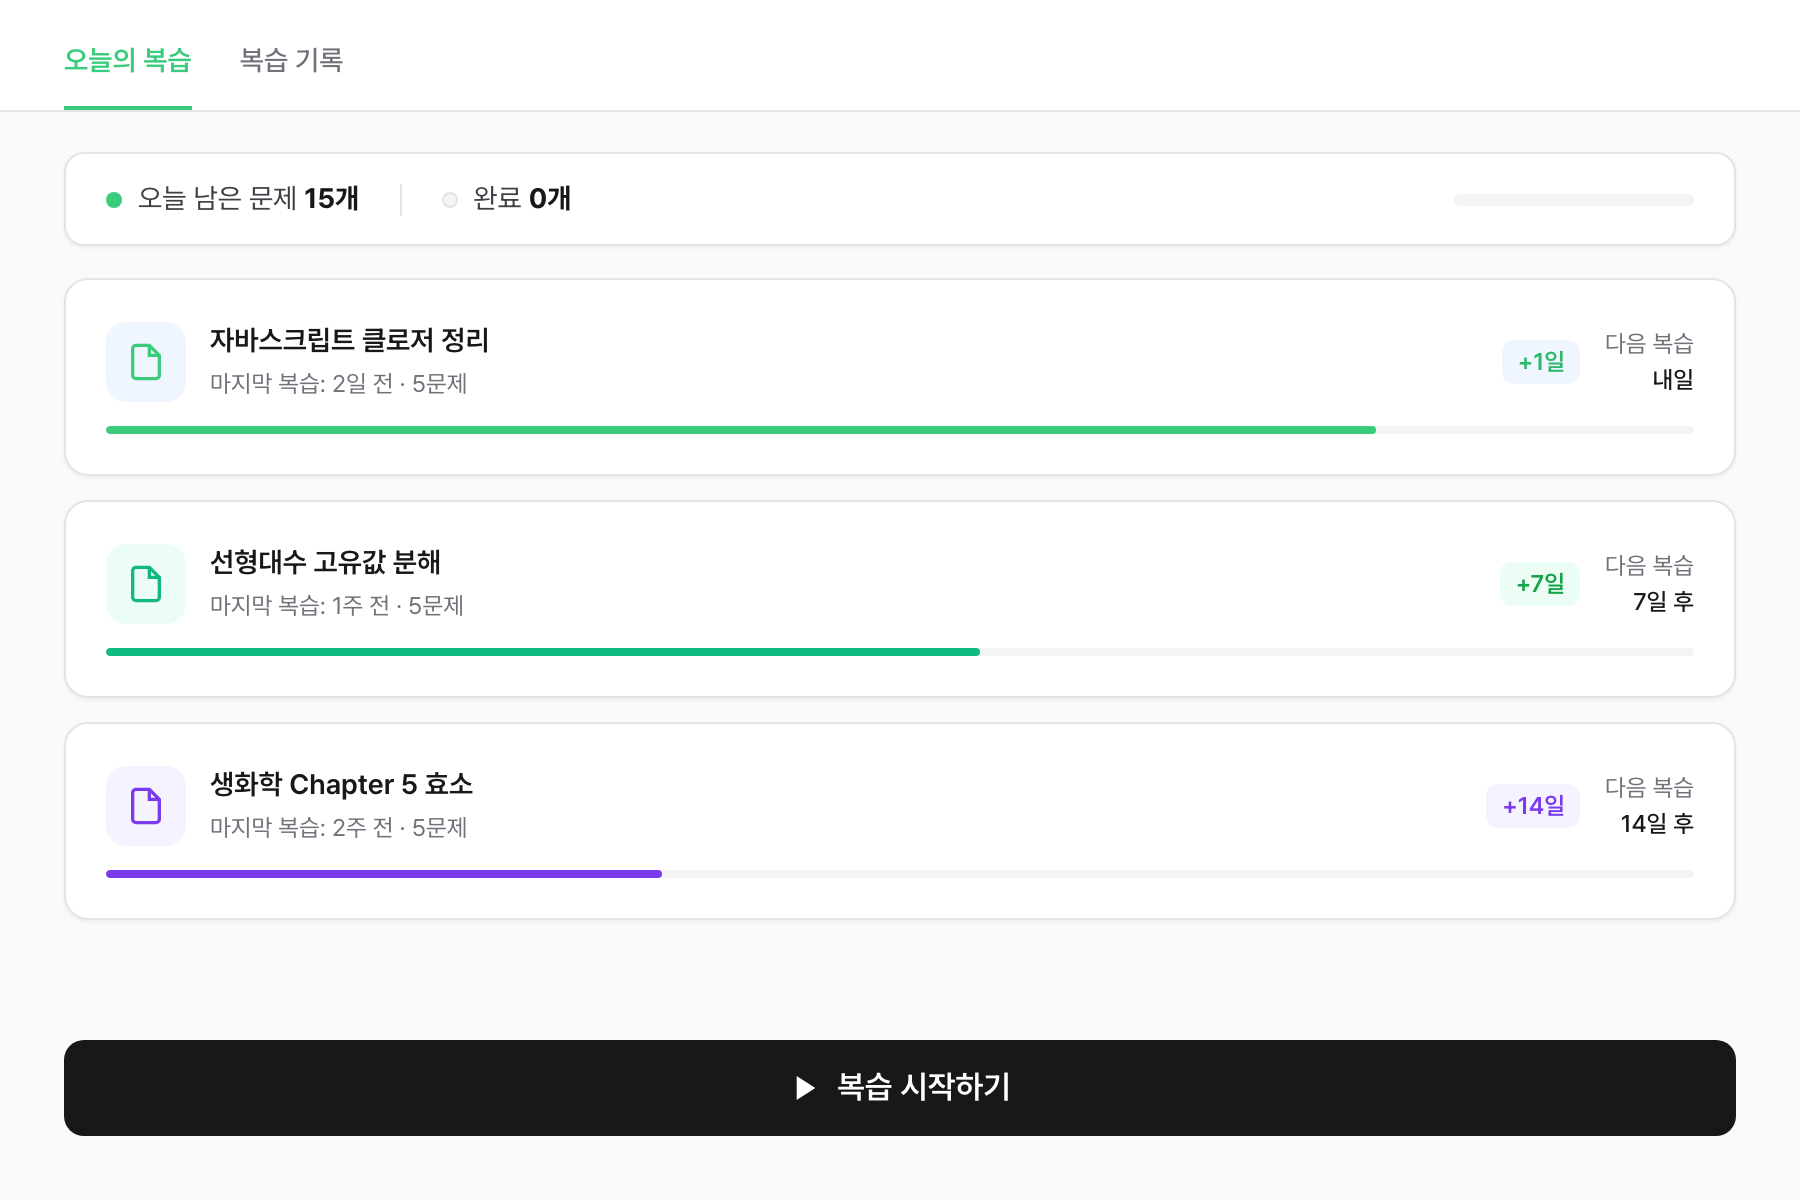This screenshot has height=1200, width=1800.
Task: Click the overall daily progress bar in summary
Action: 1573,200
